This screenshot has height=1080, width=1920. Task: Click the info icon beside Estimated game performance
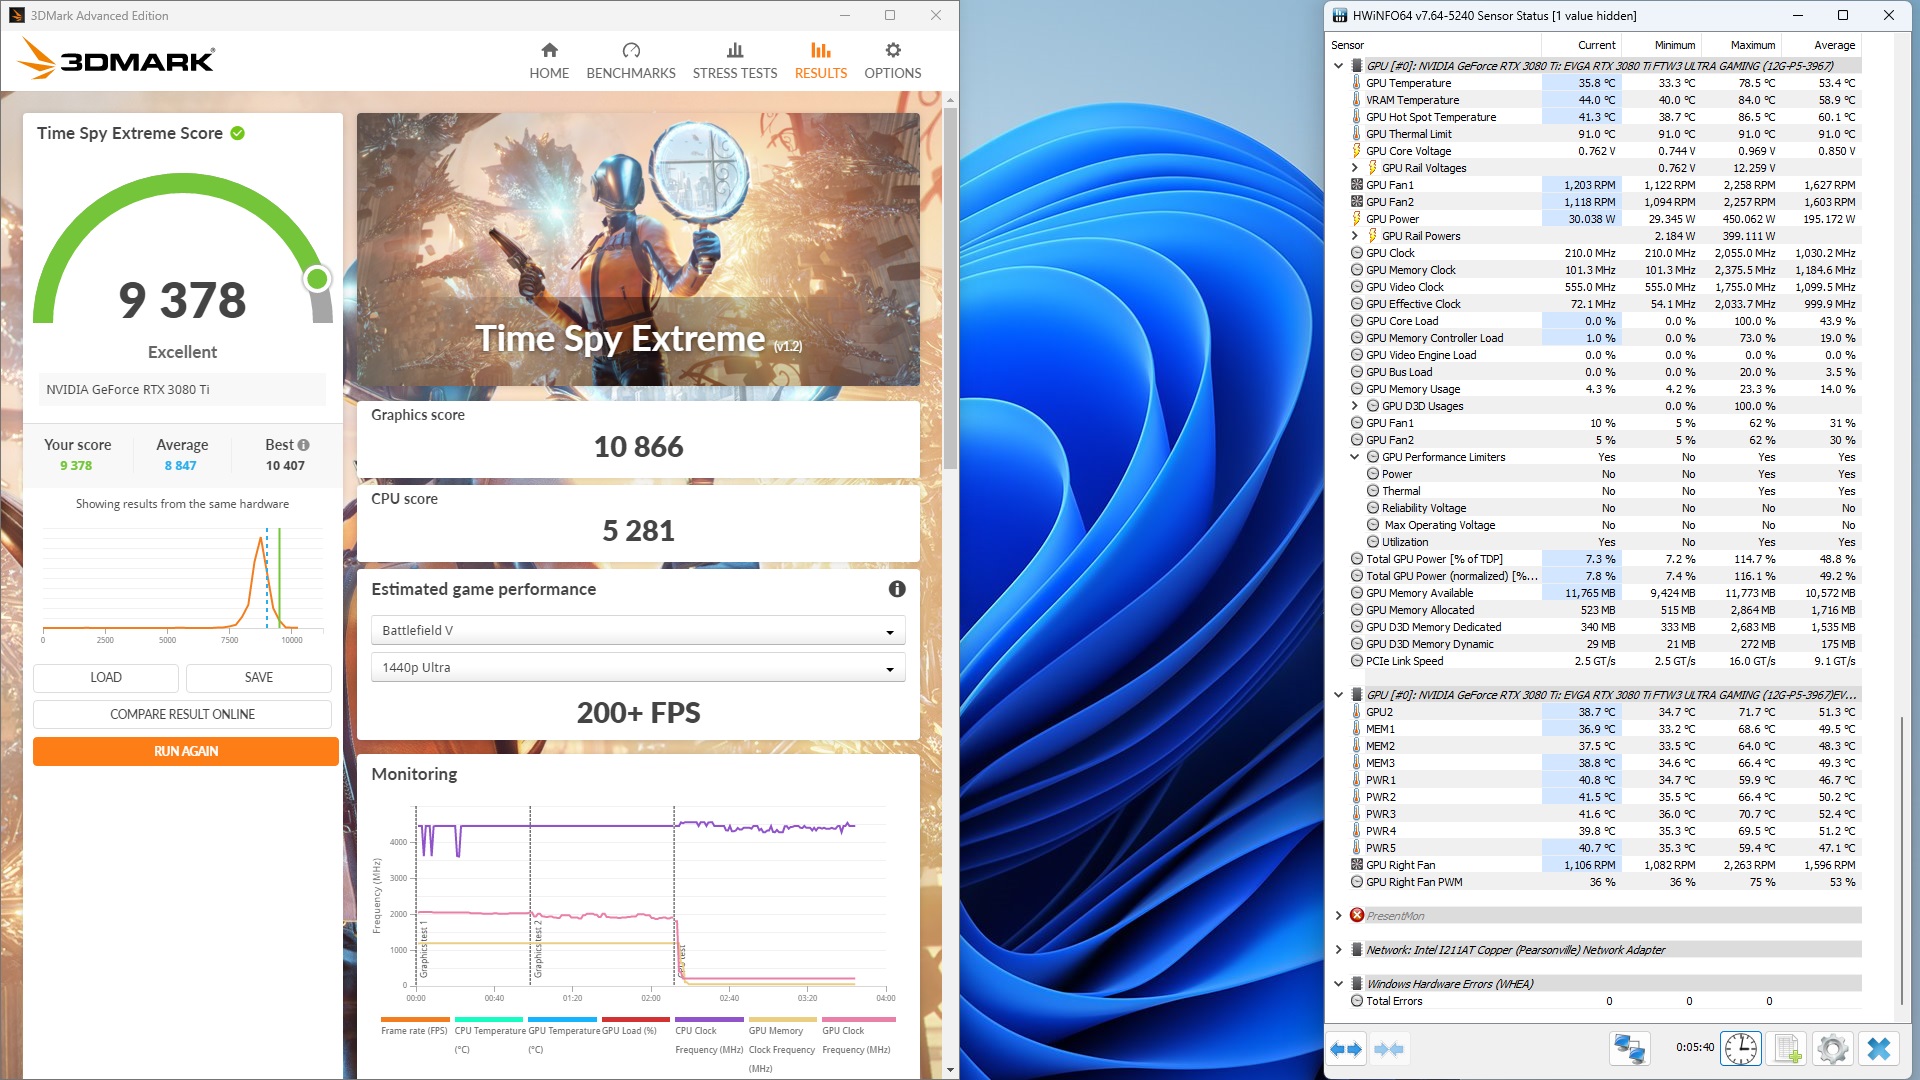coord(897,589)
